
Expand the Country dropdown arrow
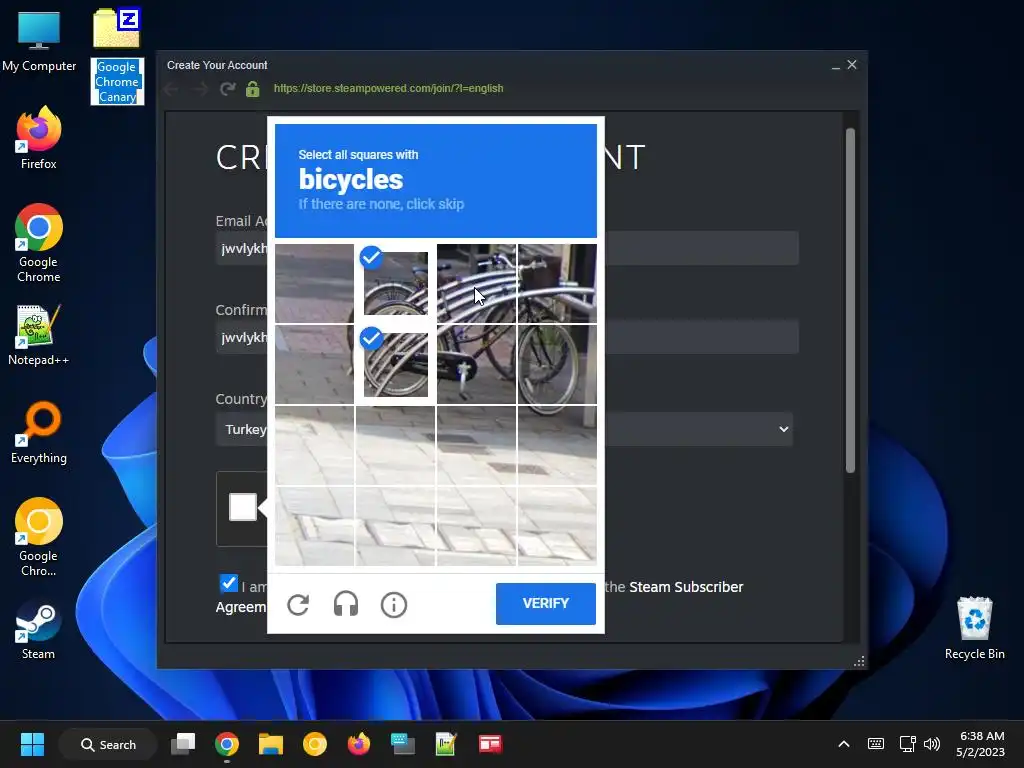coord(783,429)
